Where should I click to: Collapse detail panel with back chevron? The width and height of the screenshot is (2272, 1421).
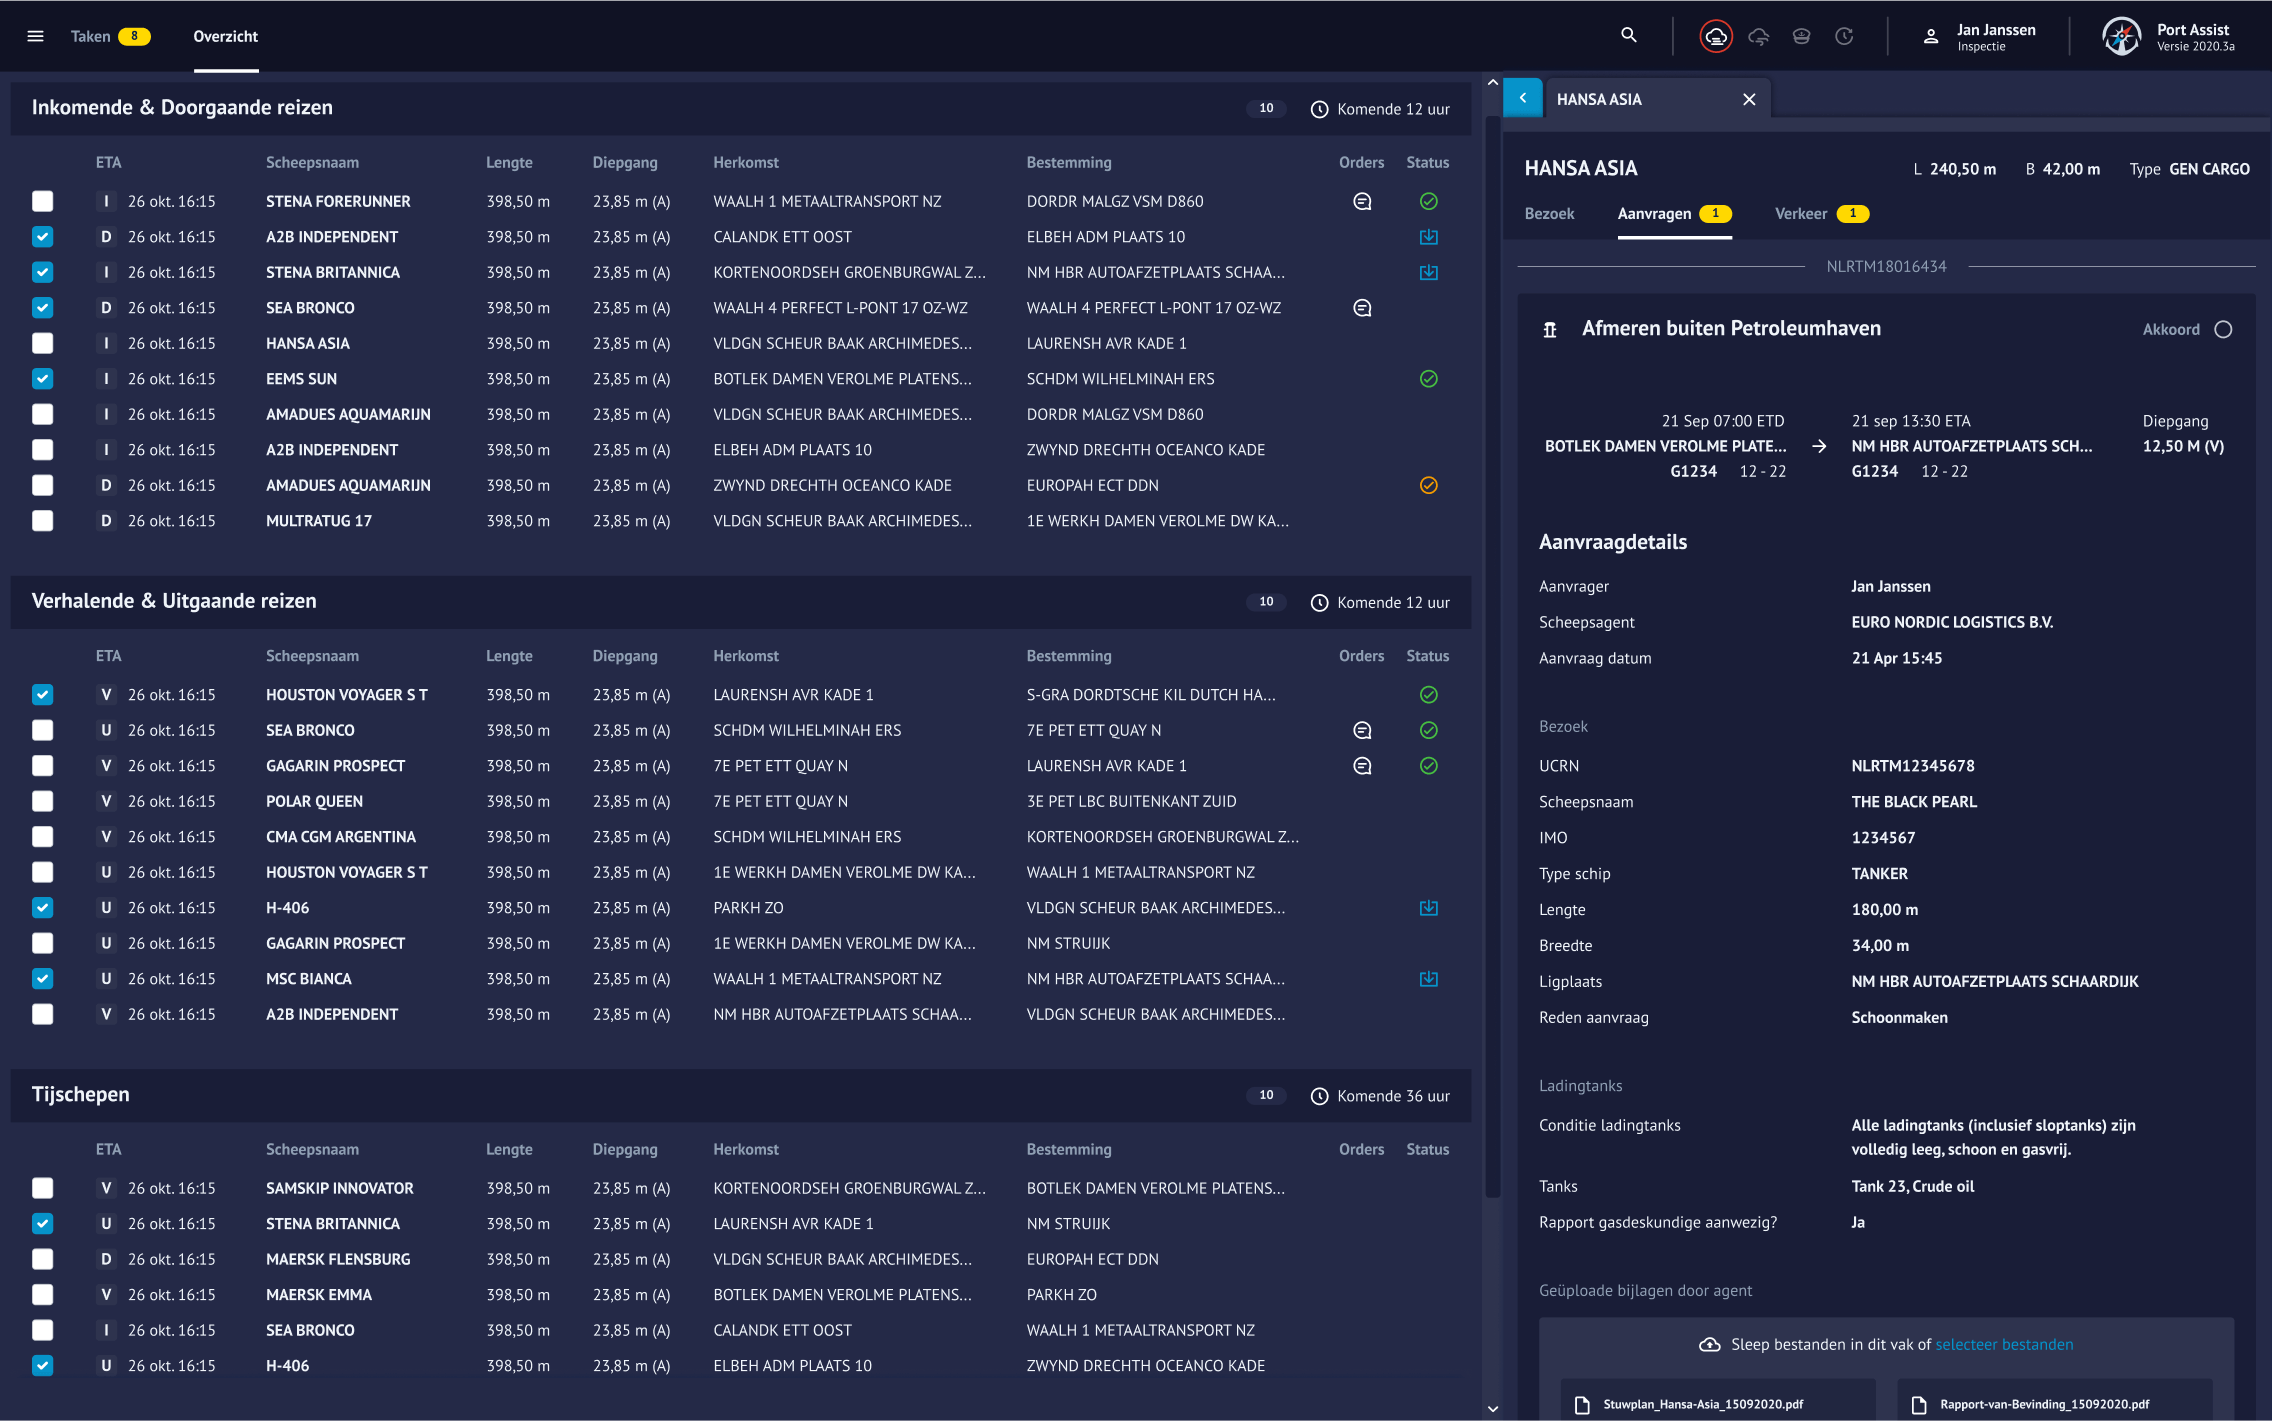tap(1522, 99)
